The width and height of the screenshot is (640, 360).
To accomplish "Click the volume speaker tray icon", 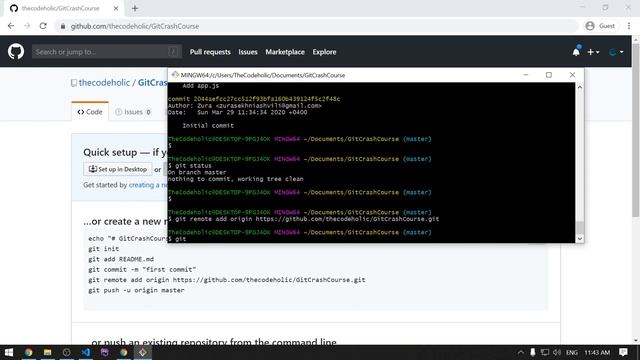I will click(x=557, y=352).
